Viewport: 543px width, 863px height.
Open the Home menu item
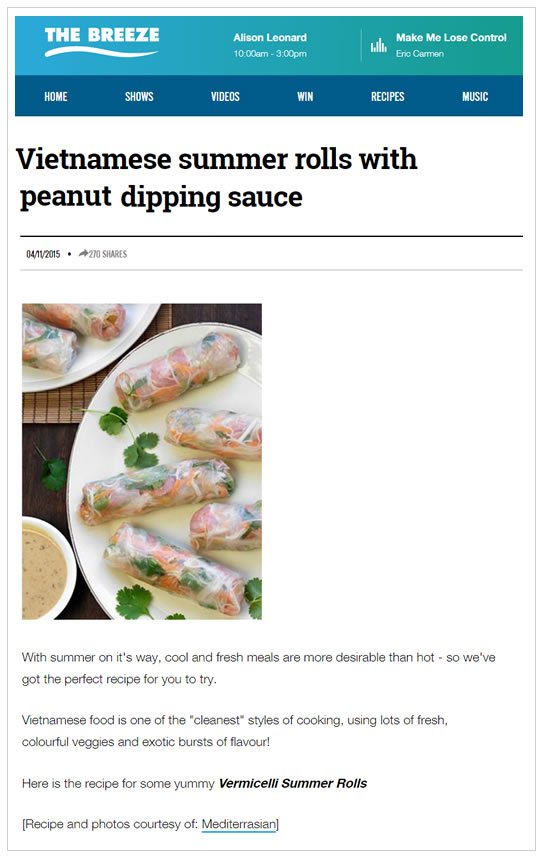click(56, 96)
